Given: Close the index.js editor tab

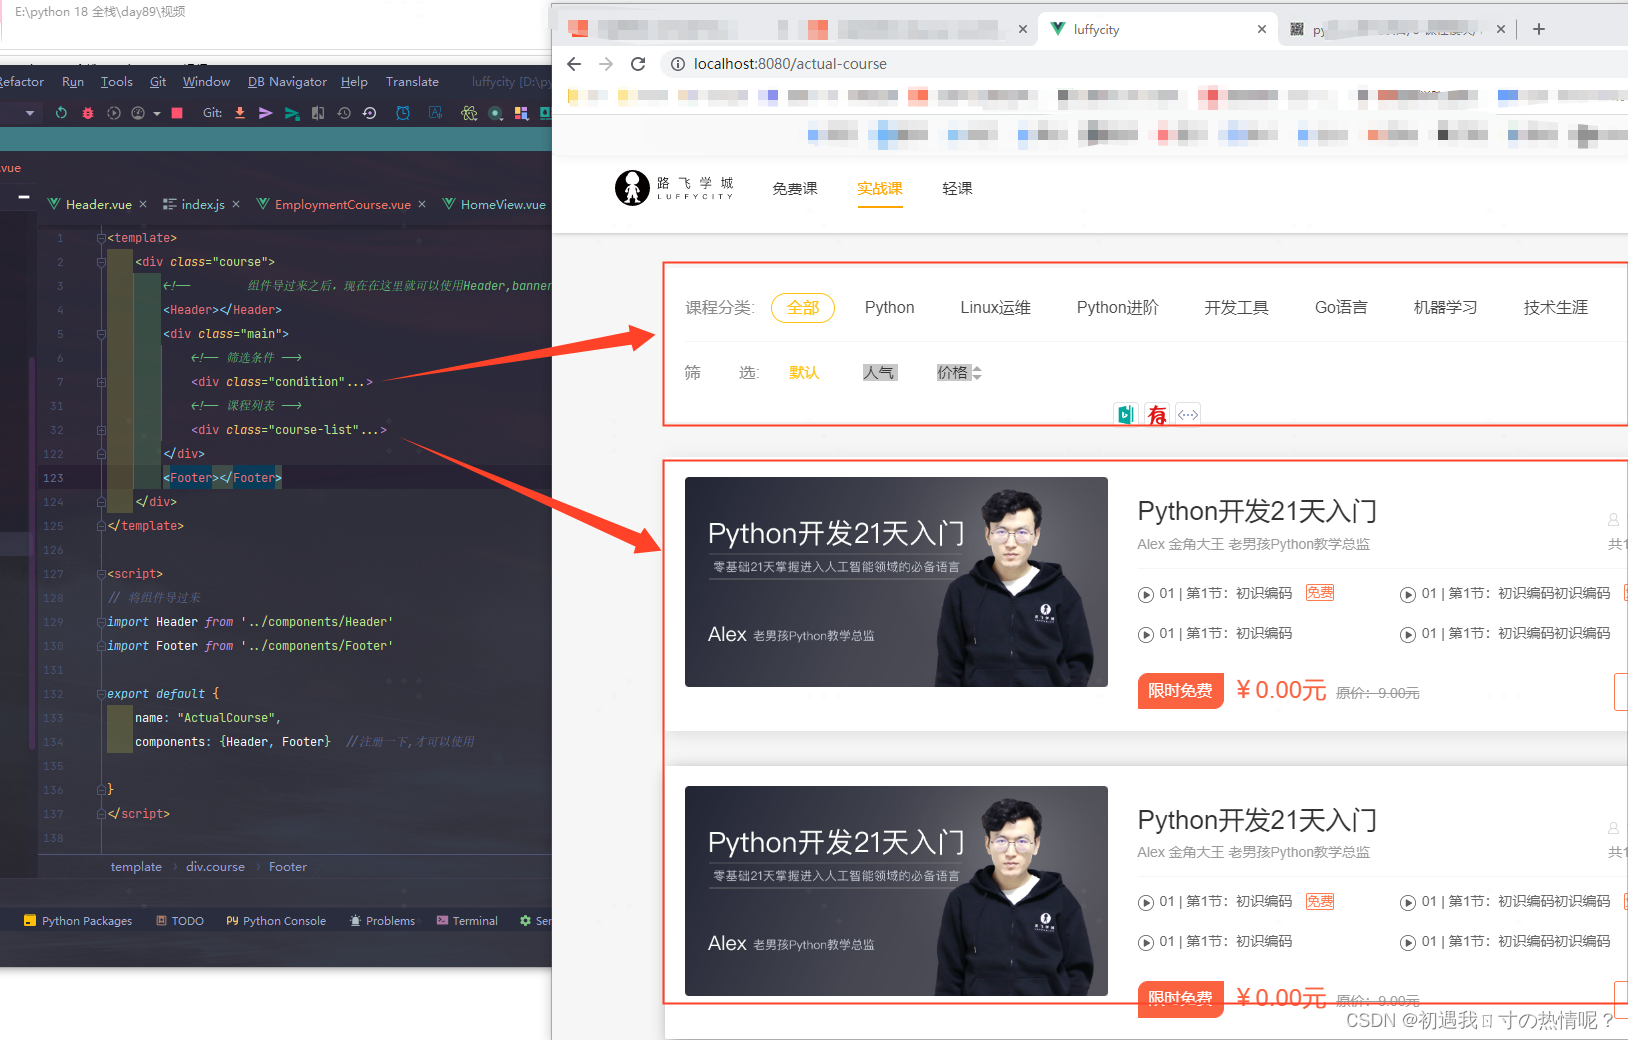Looking at the screenshot, I should [236, 204].
